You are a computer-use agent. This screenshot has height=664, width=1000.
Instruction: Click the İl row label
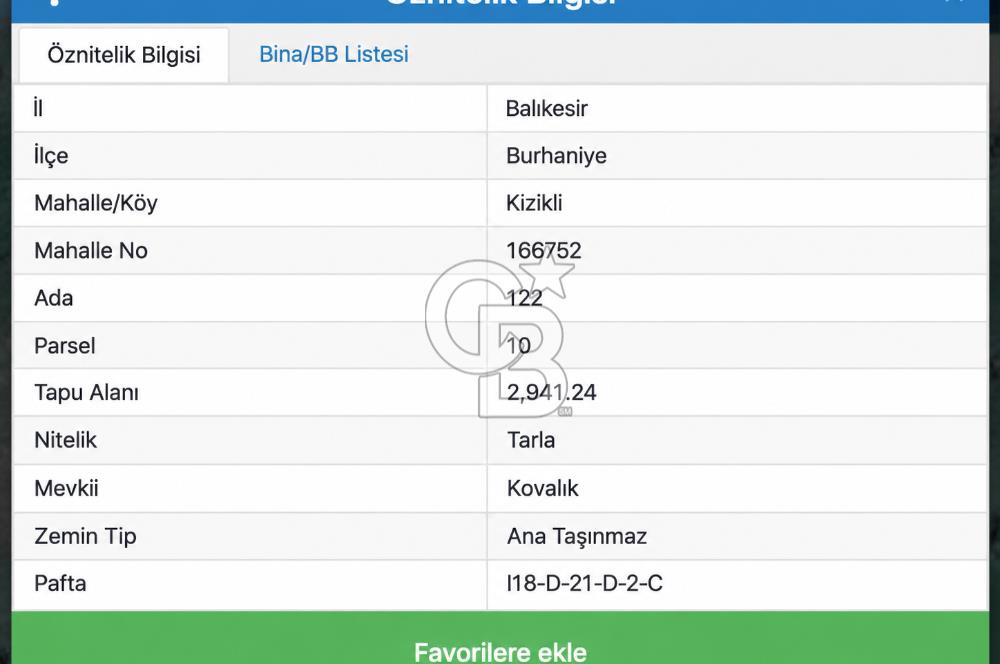(38, 108)
